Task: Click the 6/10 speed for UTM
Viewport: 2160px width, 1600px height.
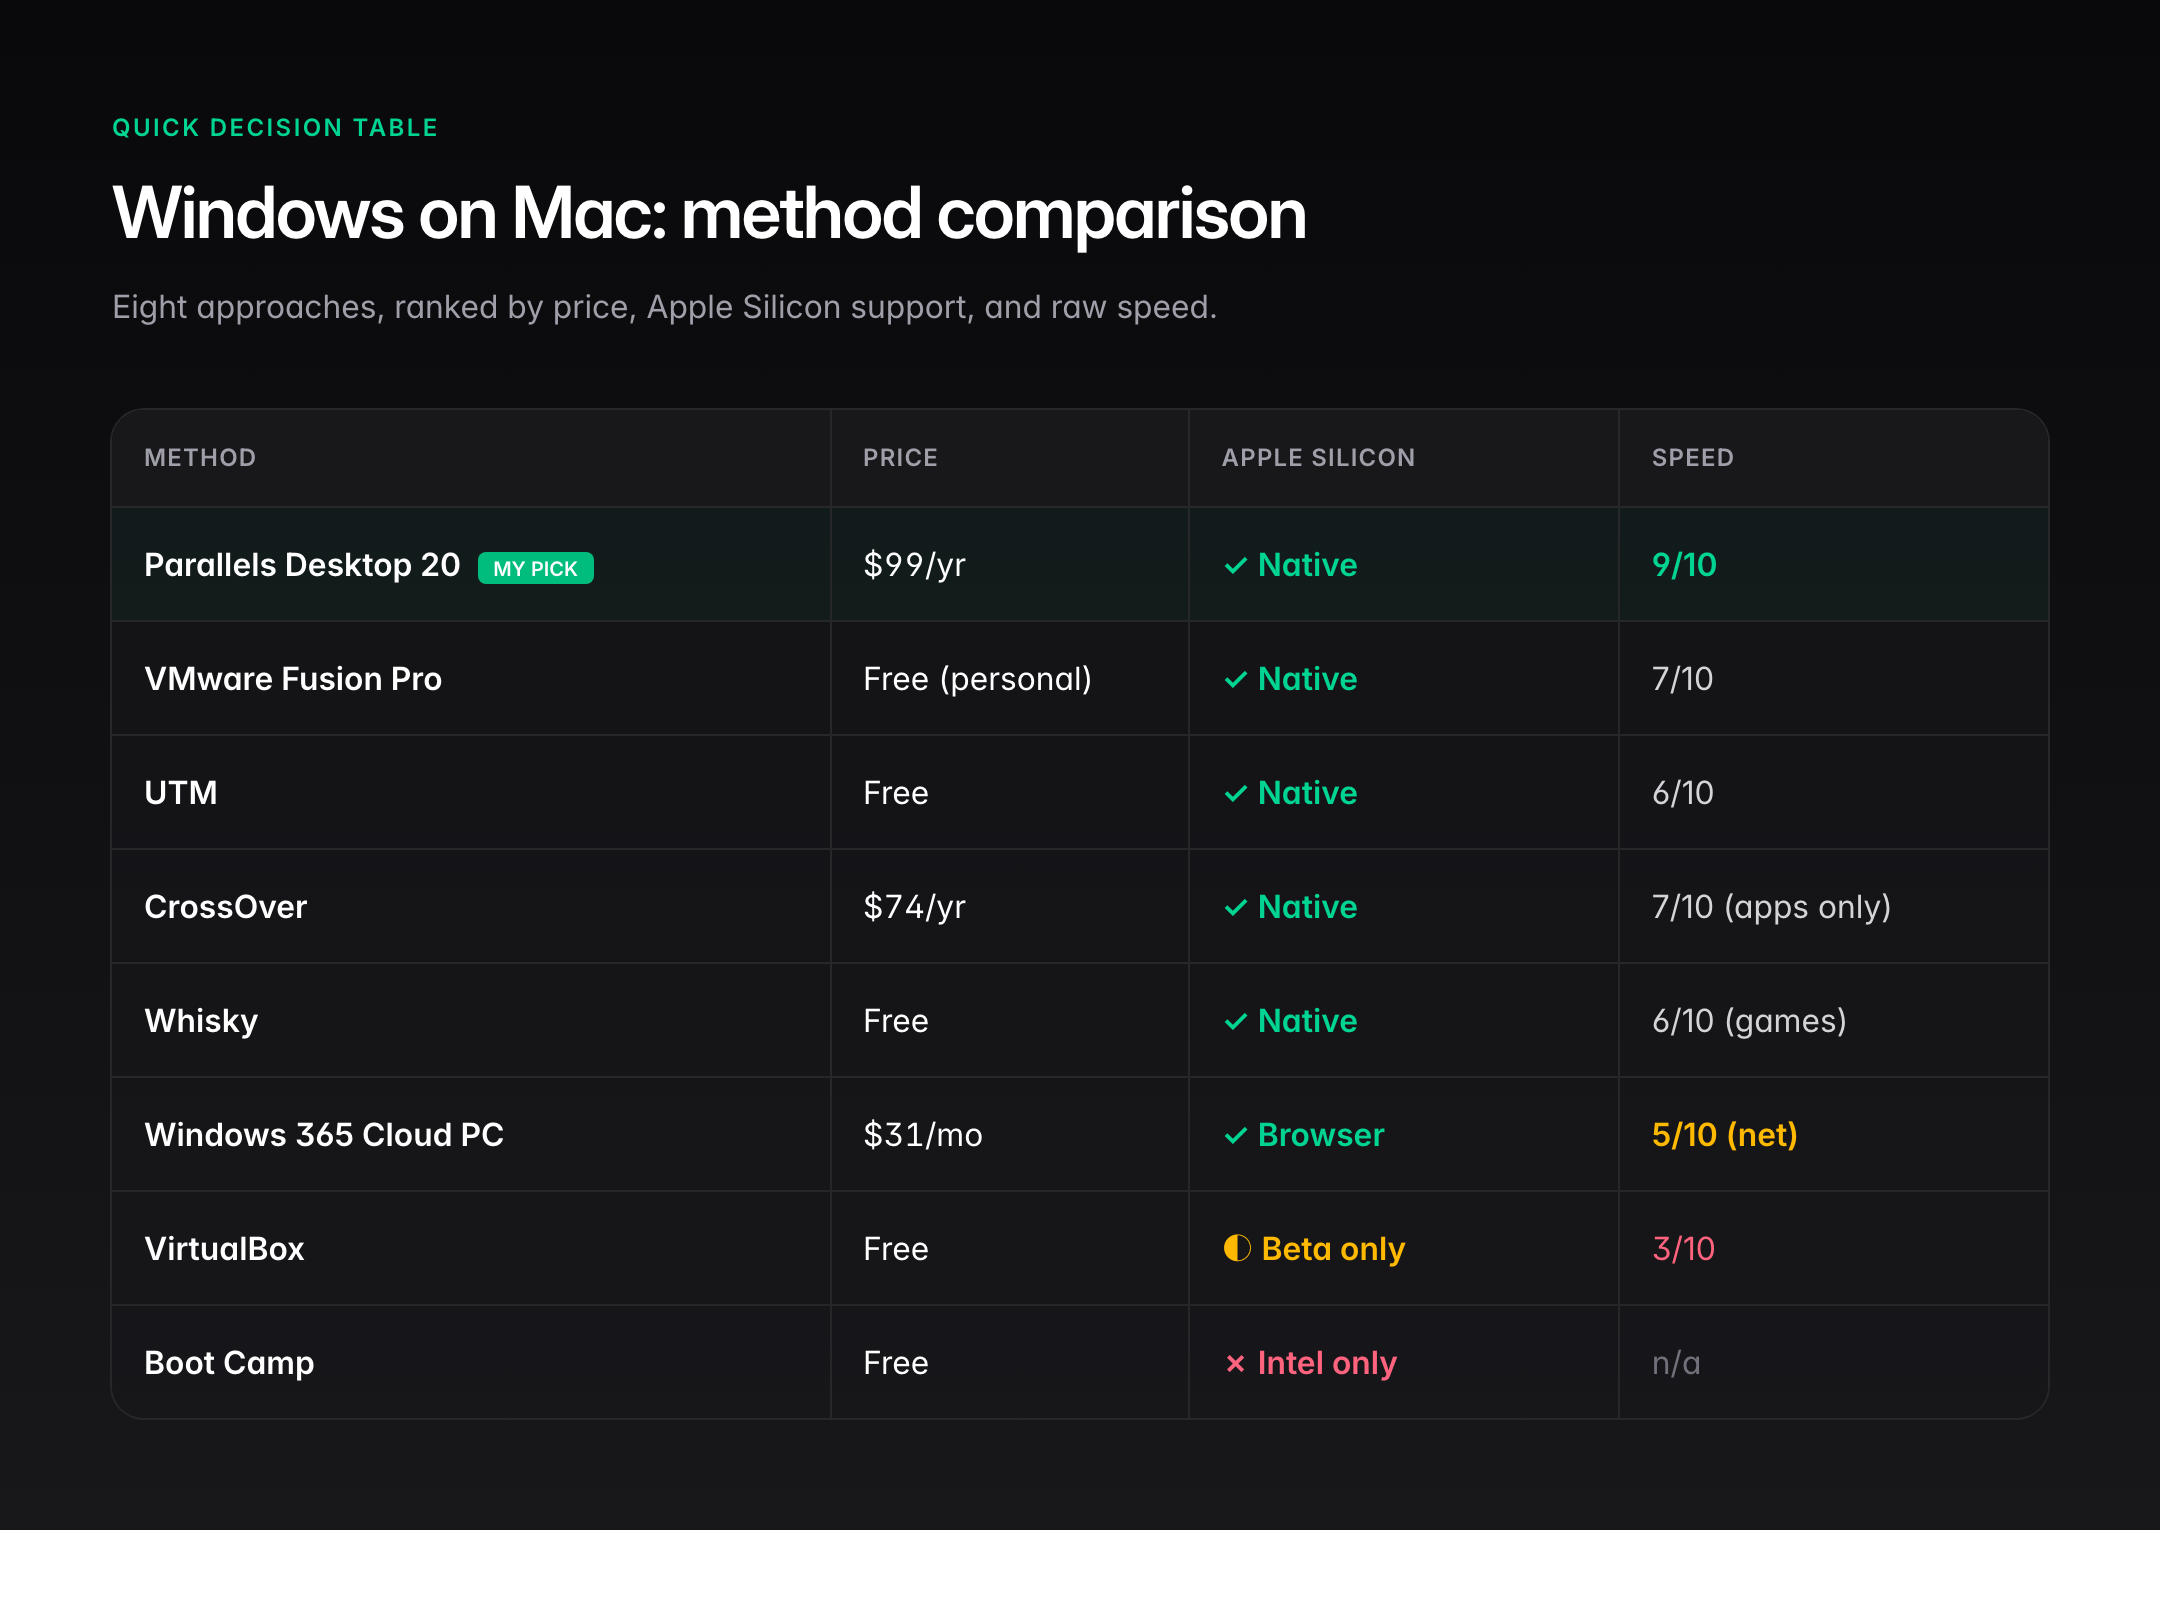Action: (1682, 793)
